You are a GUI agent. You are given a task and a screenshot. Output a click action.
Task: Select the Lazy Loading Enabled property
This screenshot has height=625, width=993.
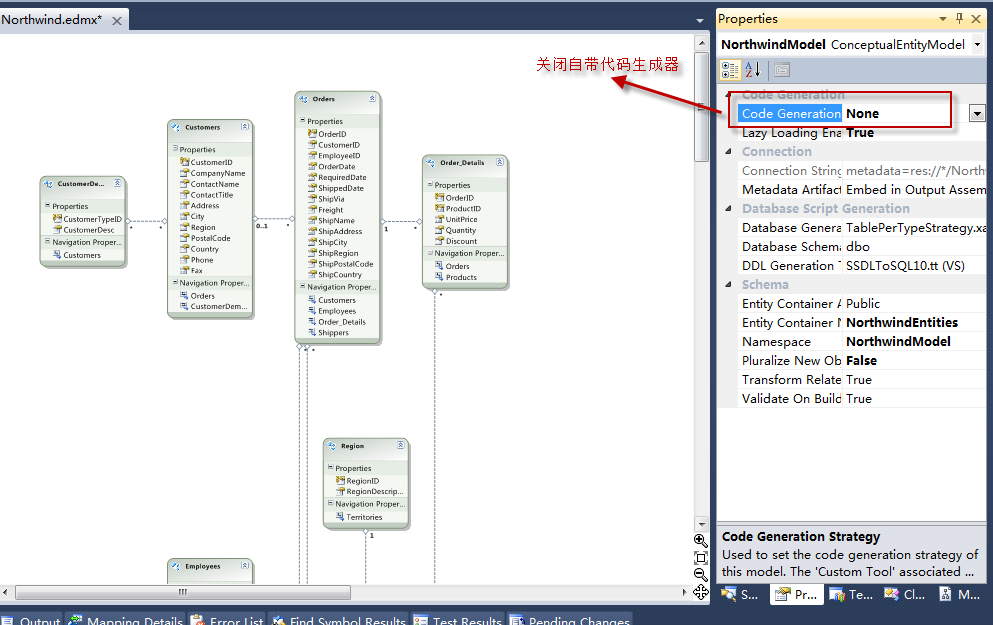861,132
